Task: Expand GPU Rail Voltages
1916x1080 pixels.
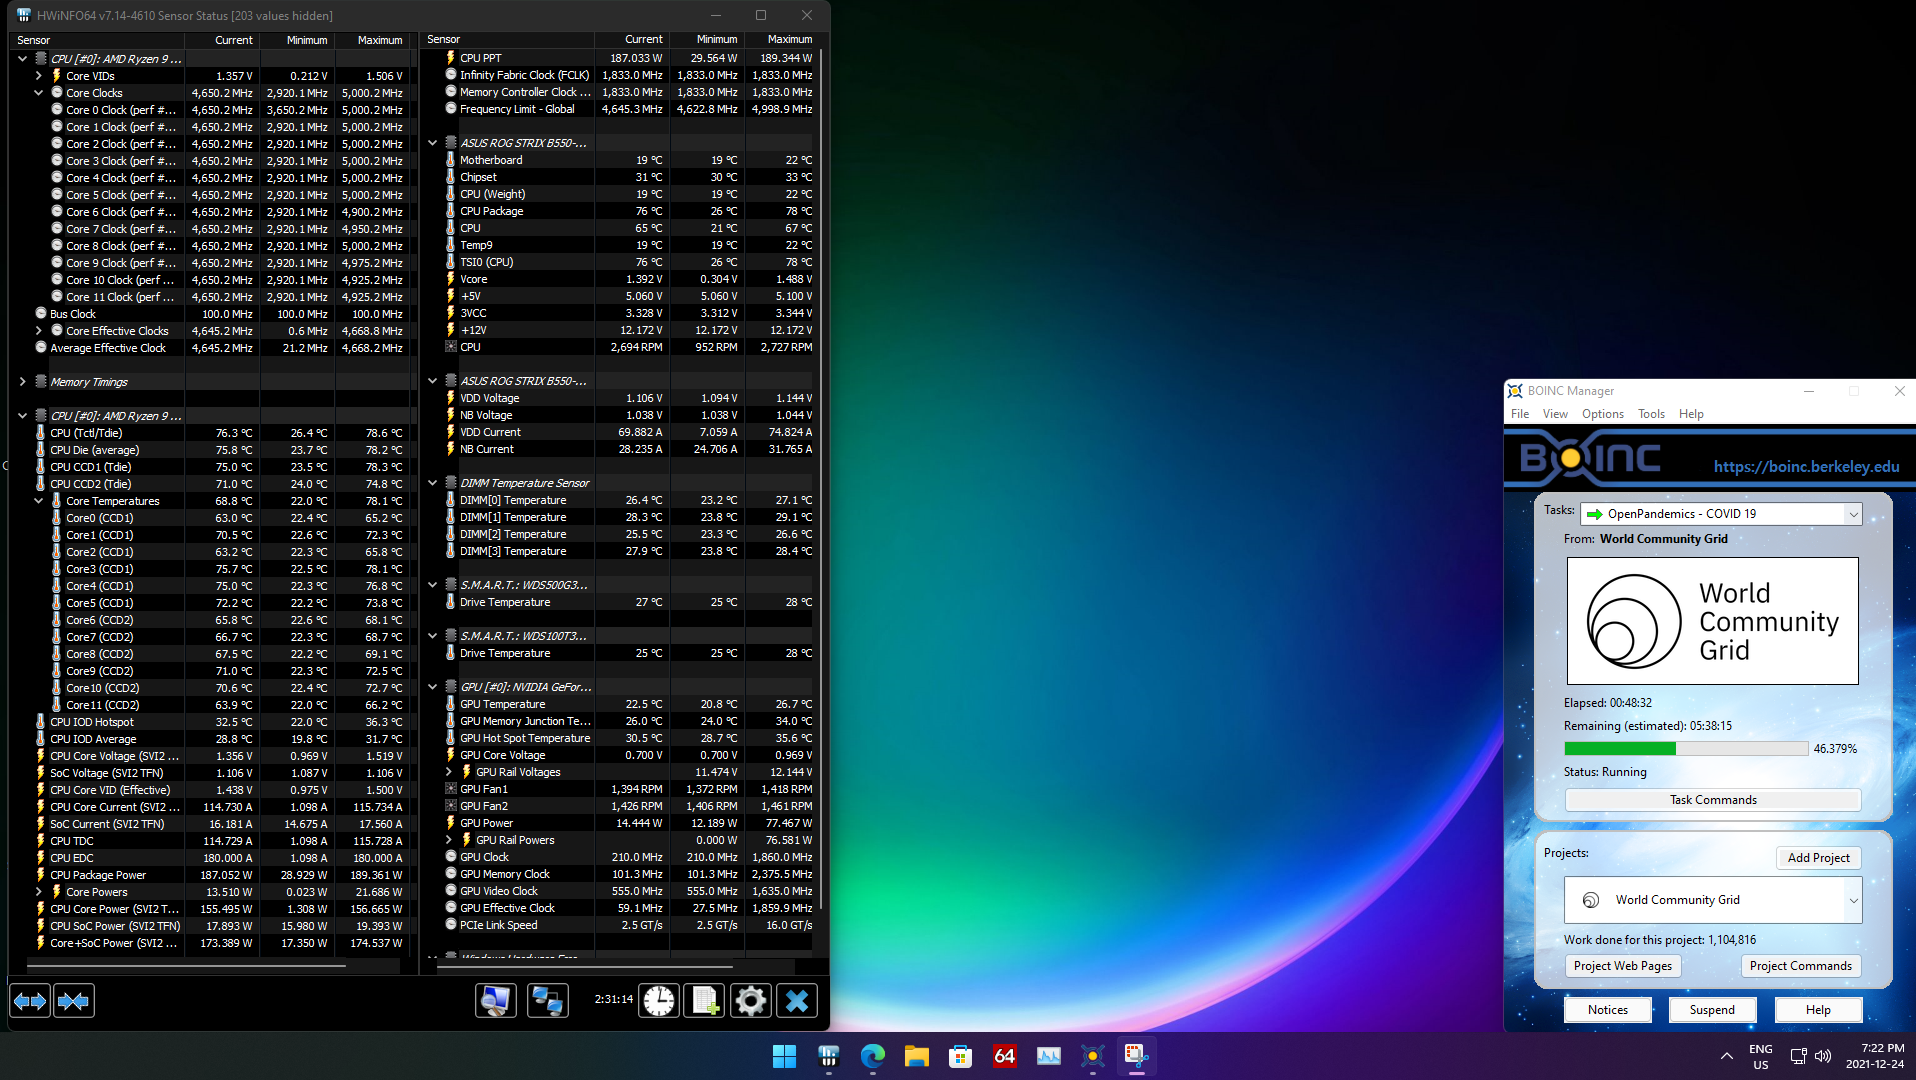Action: coord(449,772)
